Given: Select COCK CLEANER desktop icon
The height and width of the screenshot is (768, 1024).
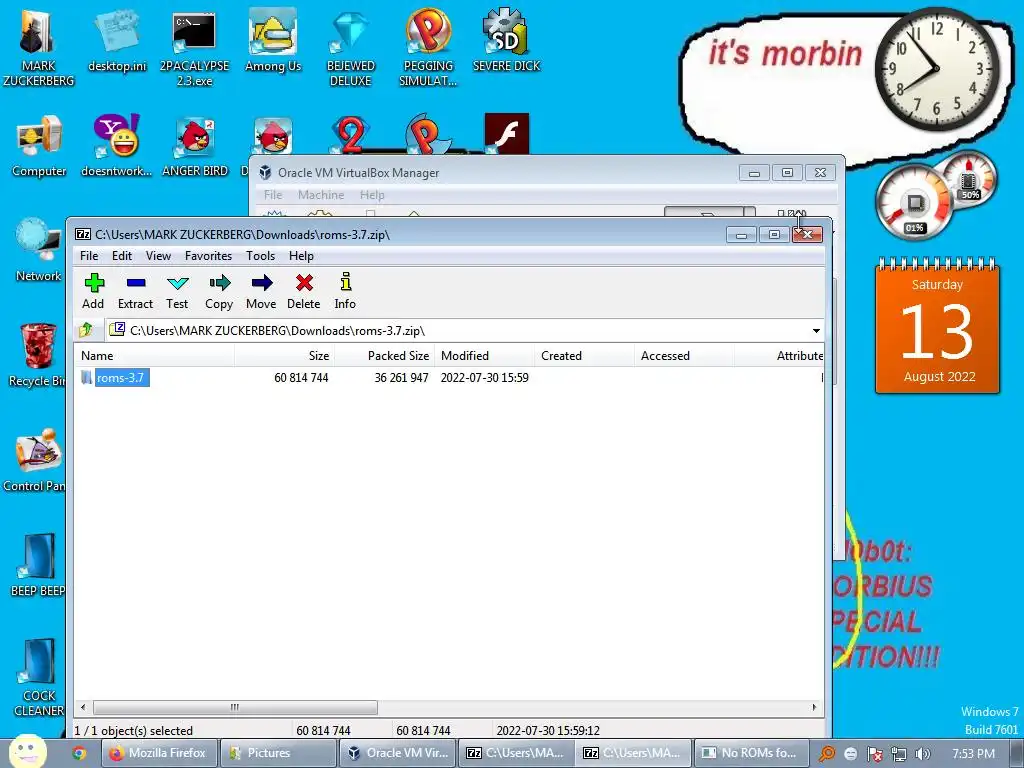Looking at the screenshot, I should (x=39, y=678).
